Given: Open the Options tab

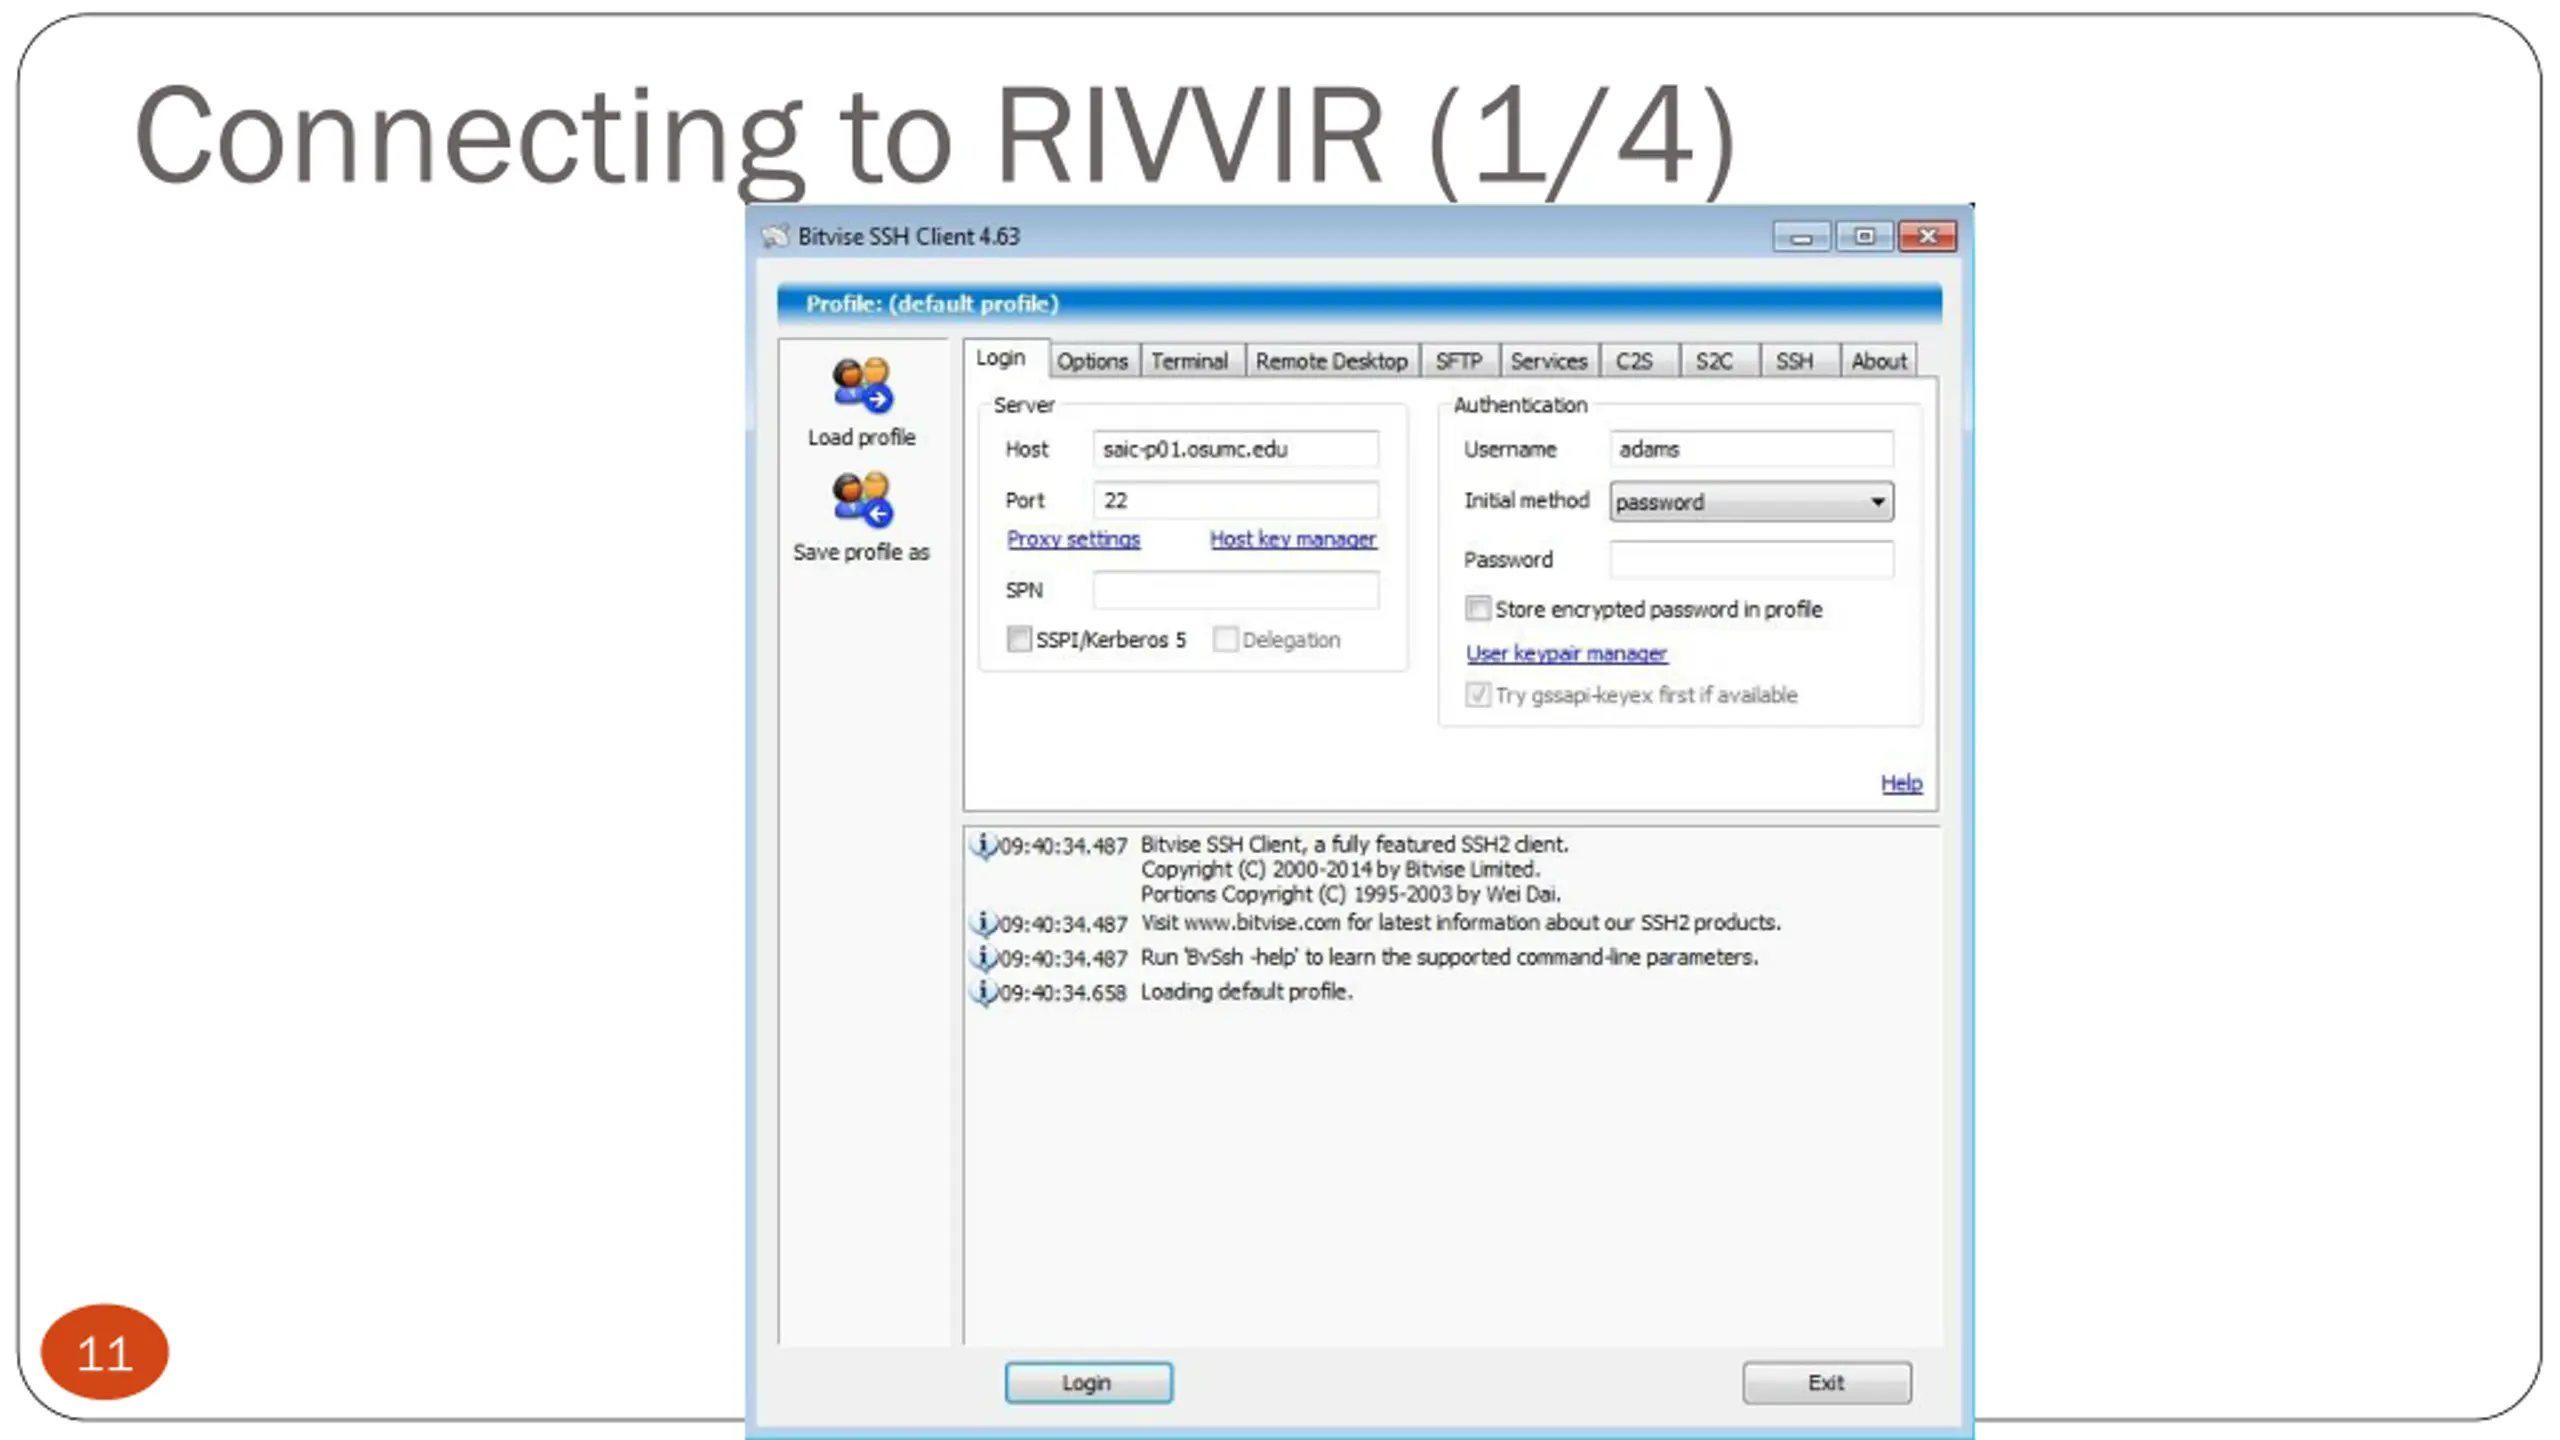Looking at the screenshot, I should [x=1092, y=361].
